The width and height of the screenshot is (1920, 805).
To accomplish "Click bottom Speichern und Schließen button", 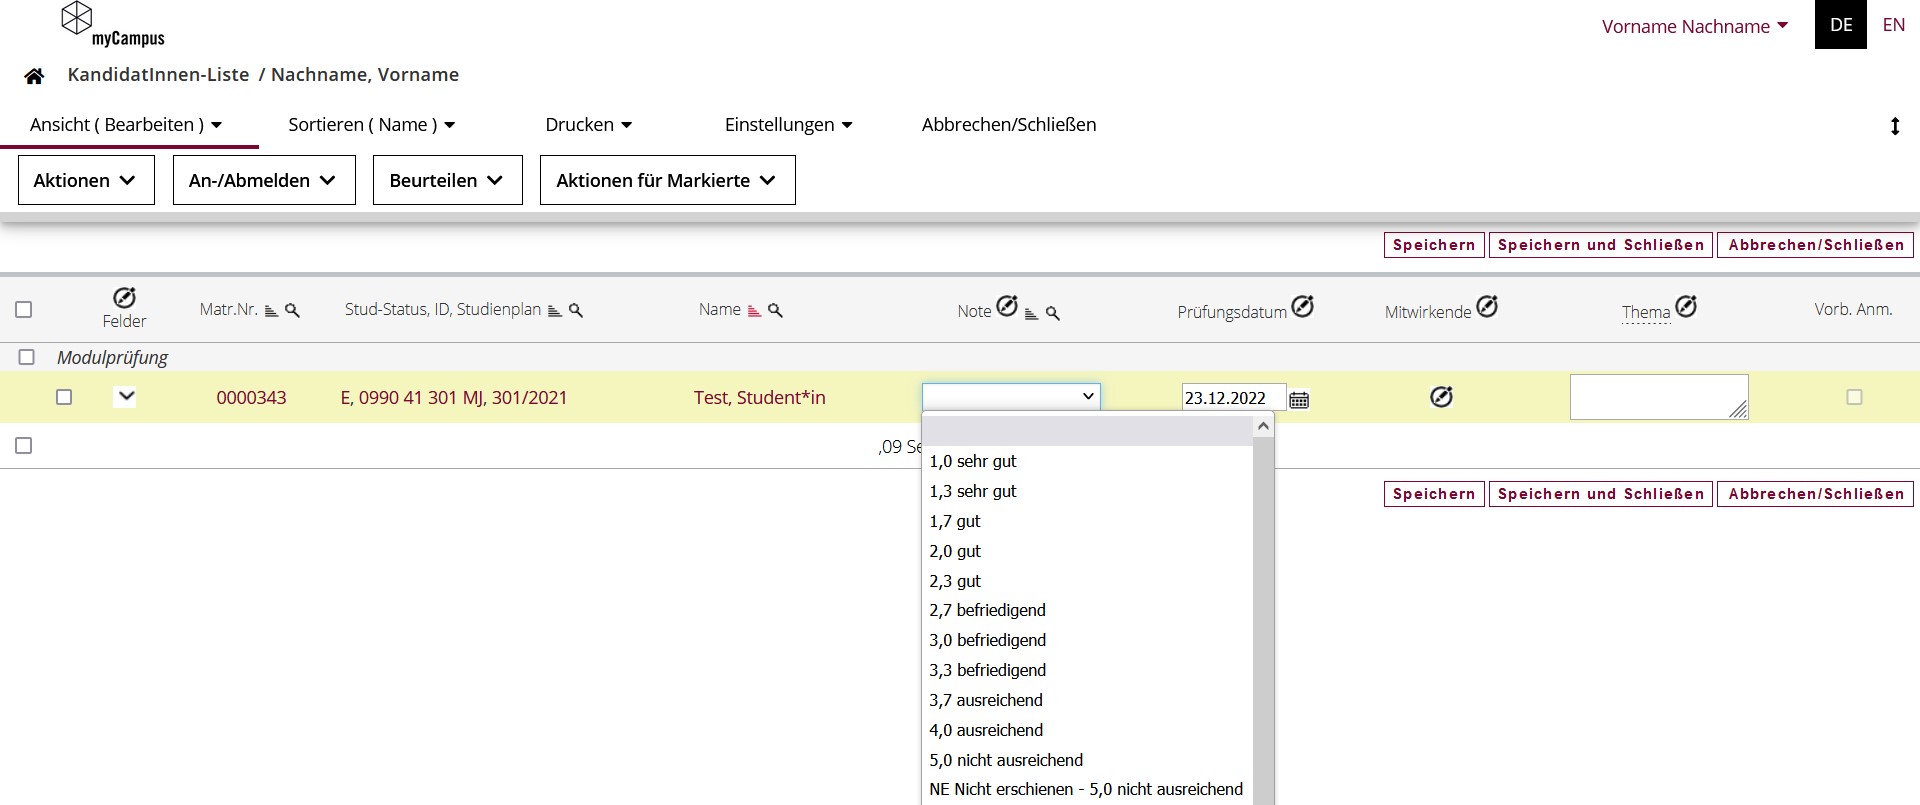I will [1601, 494].
